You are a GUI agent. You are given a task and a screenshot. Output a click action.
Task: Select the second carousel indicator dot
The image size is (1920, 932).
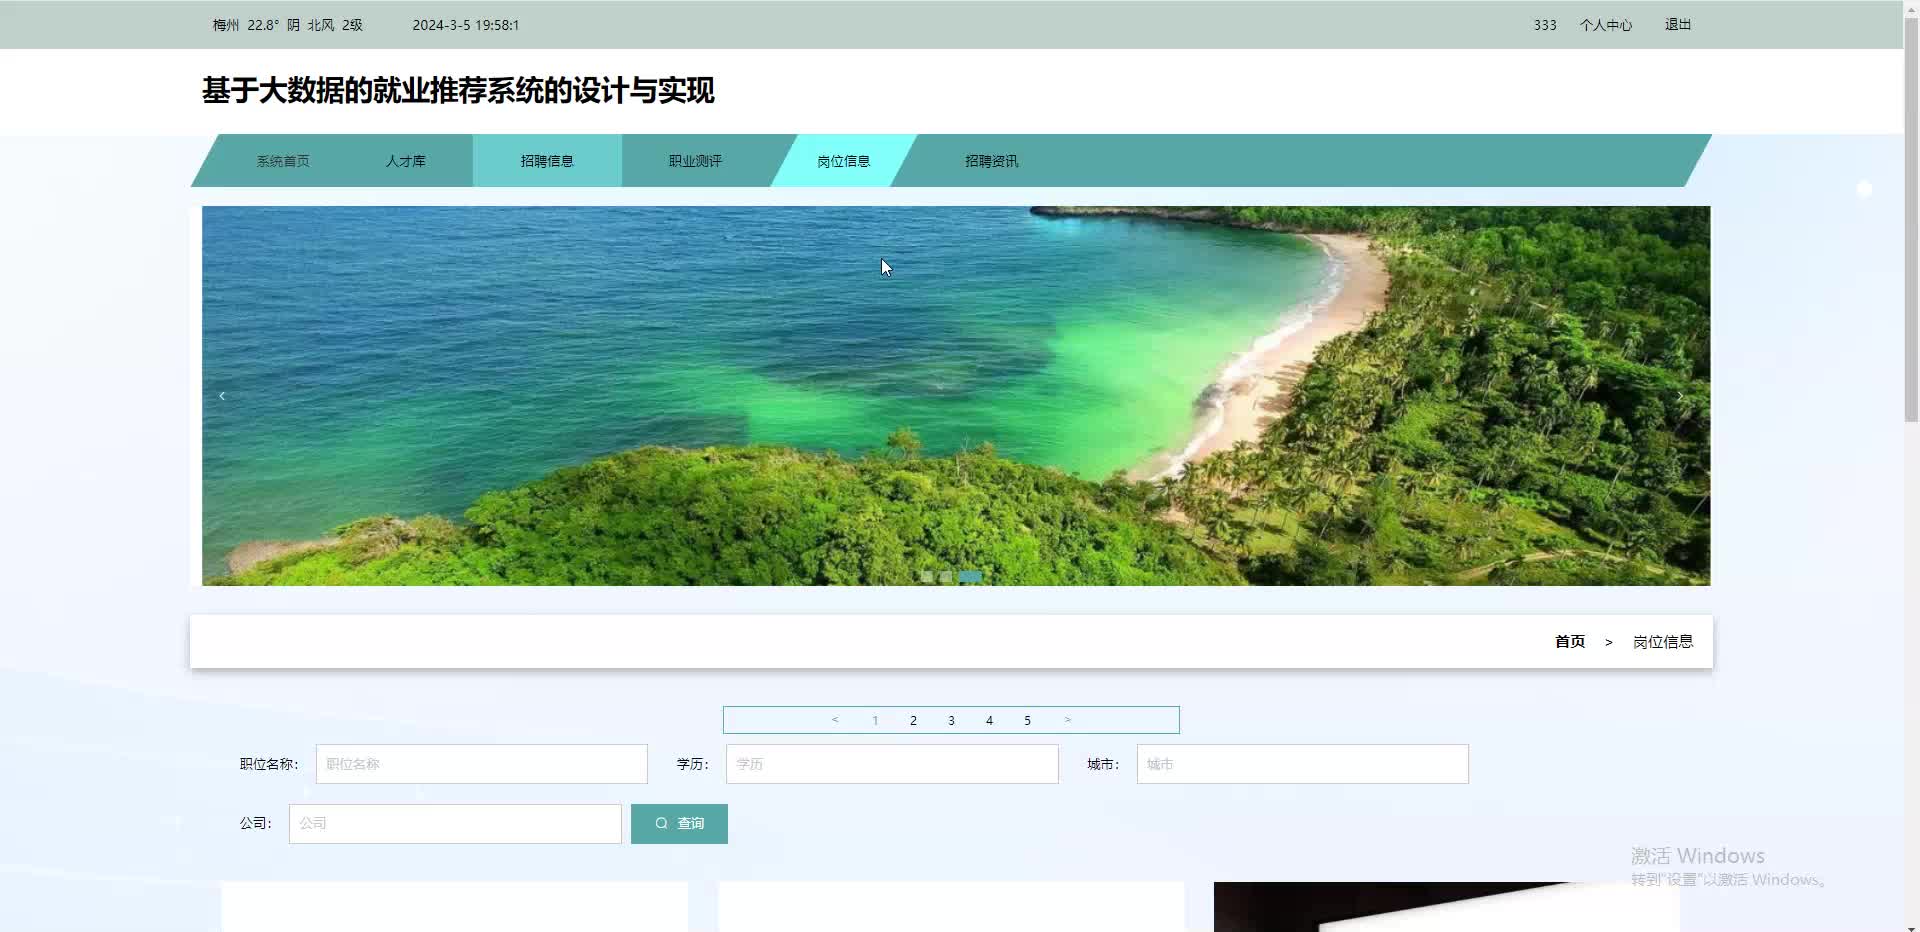coord(946,576)
